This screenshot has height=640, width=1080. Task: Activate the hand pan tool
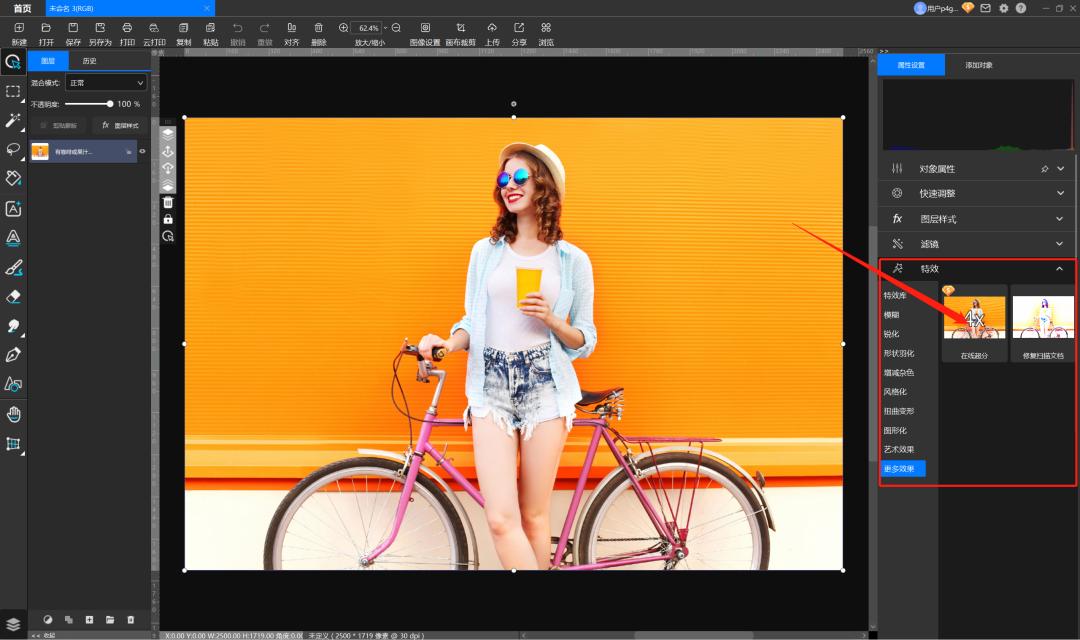(13, 414)
